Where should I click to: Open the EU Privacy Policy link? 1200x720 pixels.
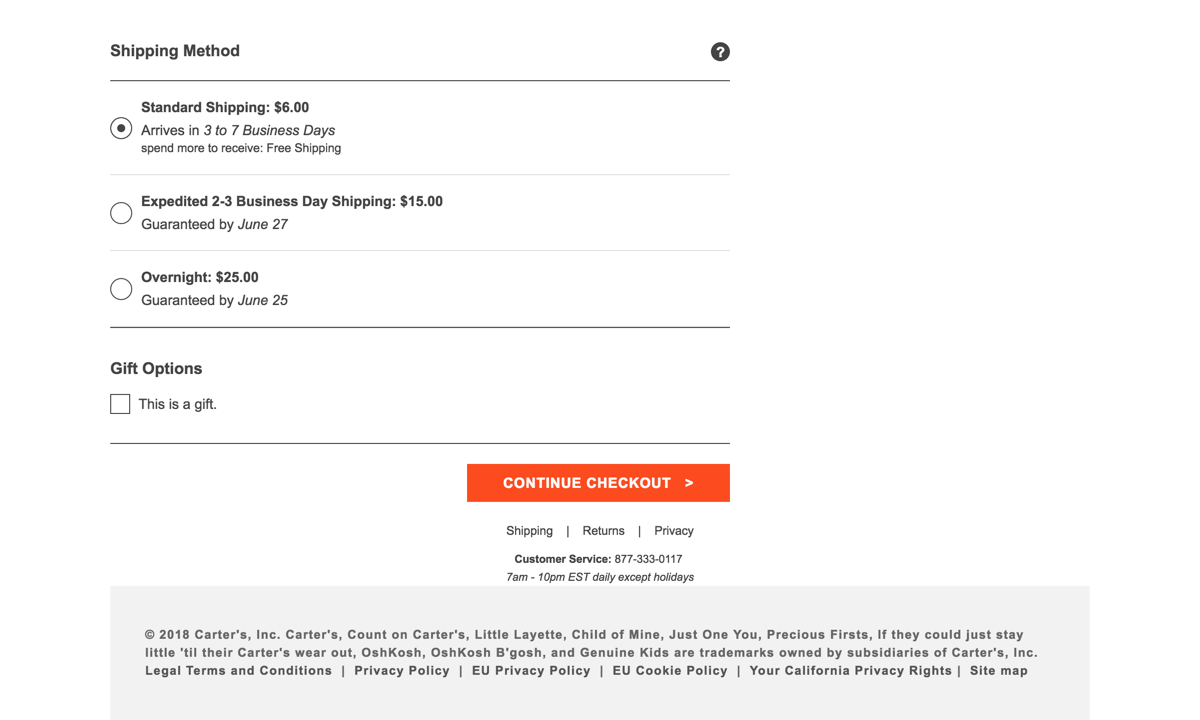tap(531, 671)
